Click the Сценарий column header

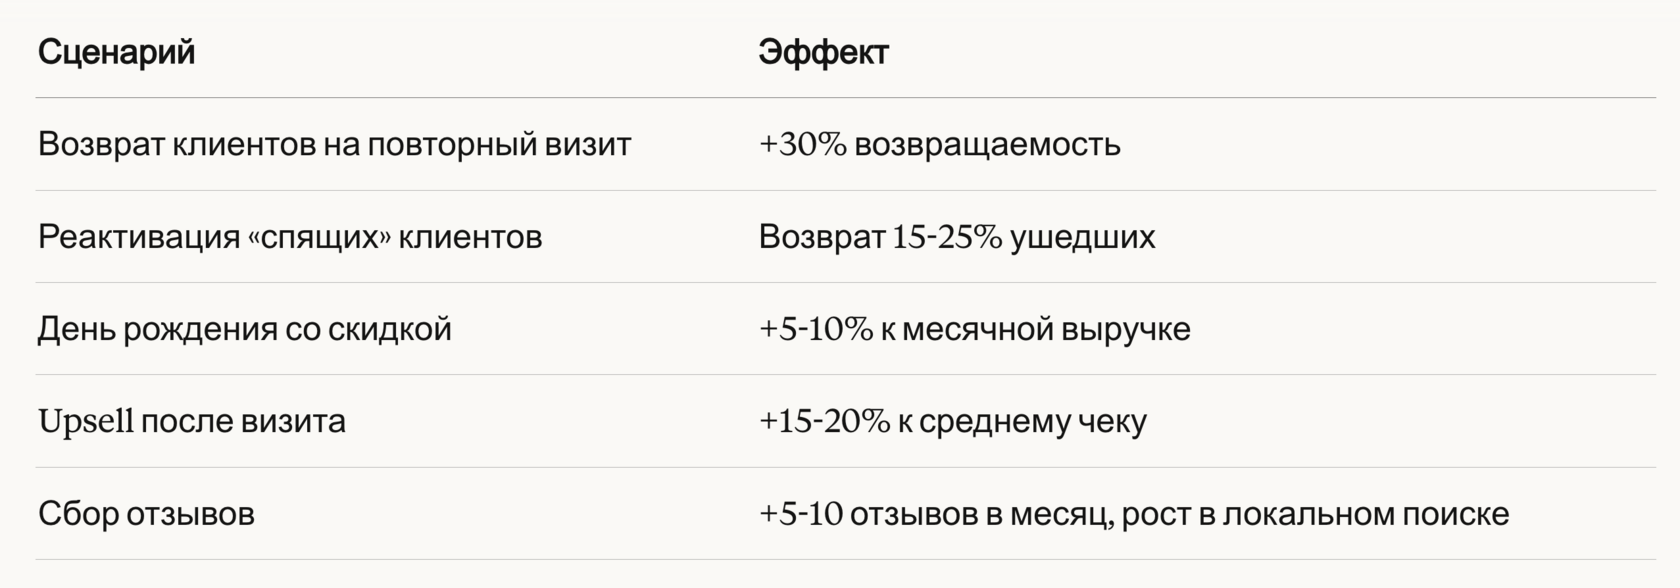coord(116,52)
